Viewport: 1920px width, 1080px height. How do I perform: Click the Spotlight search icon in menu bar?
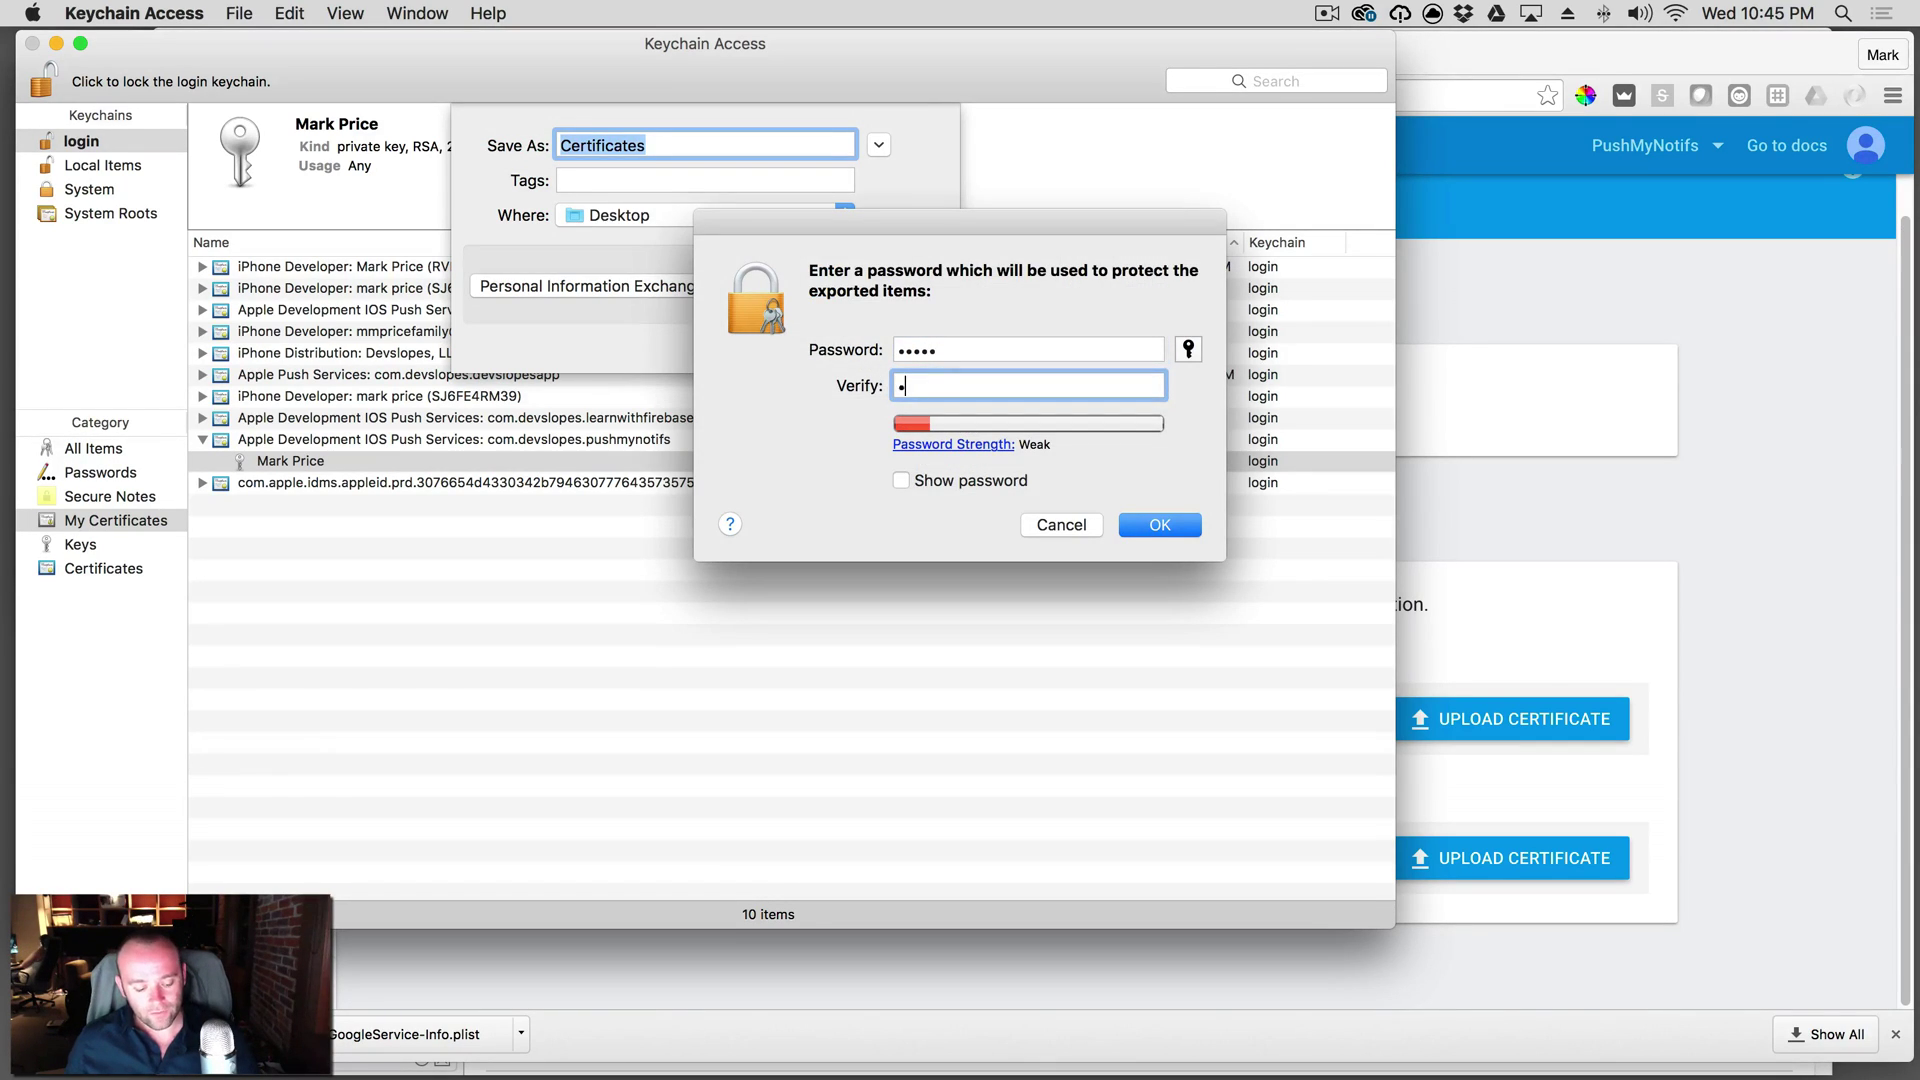[x=1843, y=13]
